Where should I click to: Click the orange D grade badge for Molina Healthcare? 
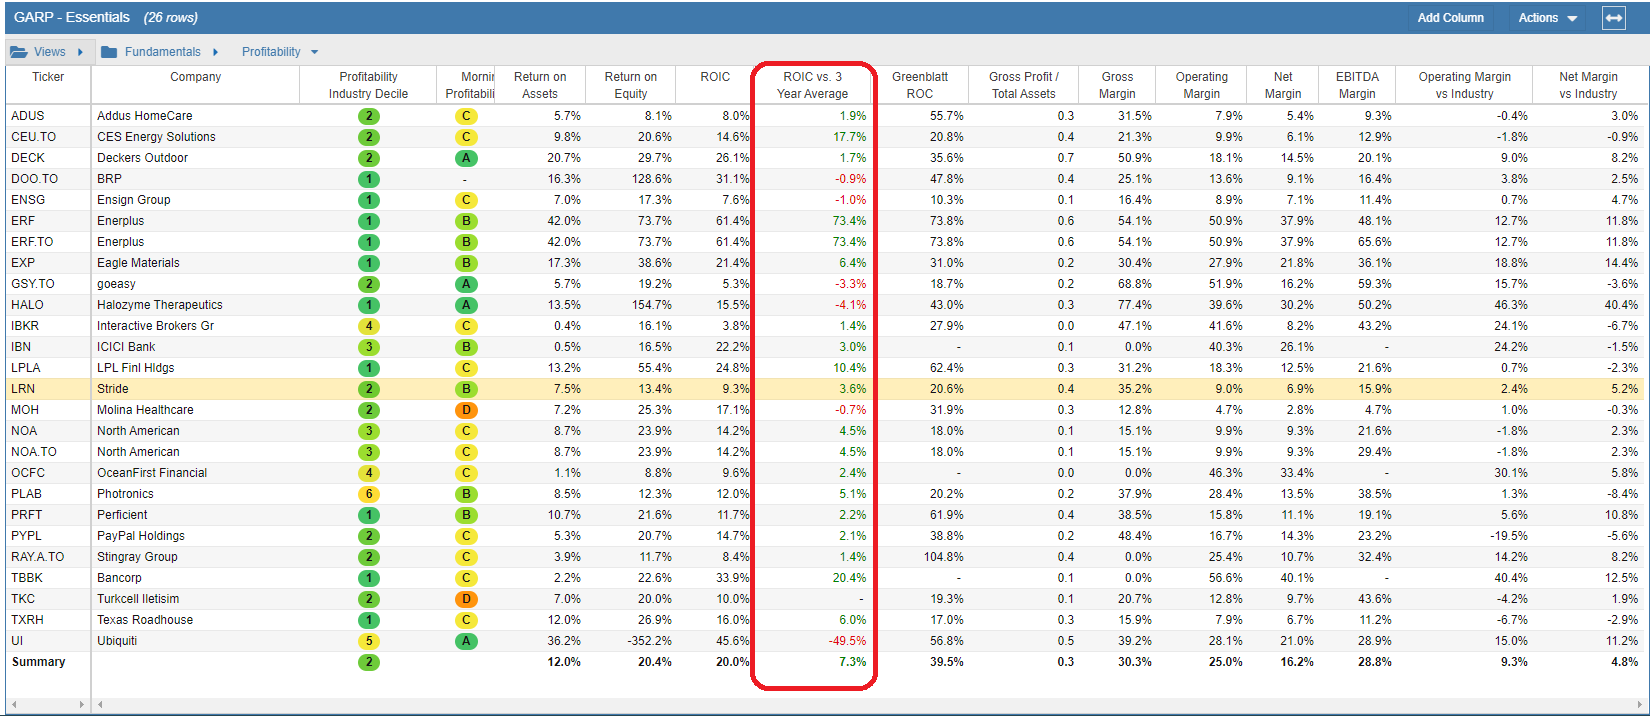(x=466, y=410)
